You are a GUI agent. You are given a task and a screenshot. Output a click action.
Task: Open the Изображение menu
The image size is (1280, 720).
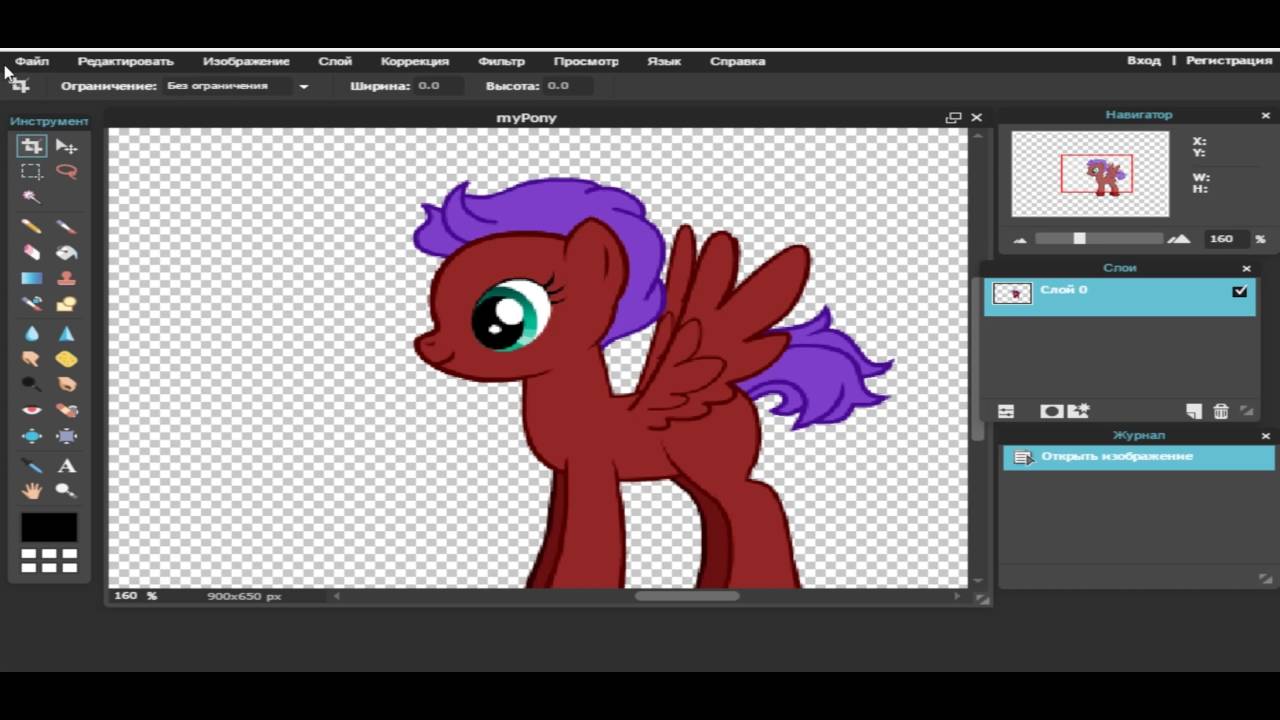(x=246, y=61)
